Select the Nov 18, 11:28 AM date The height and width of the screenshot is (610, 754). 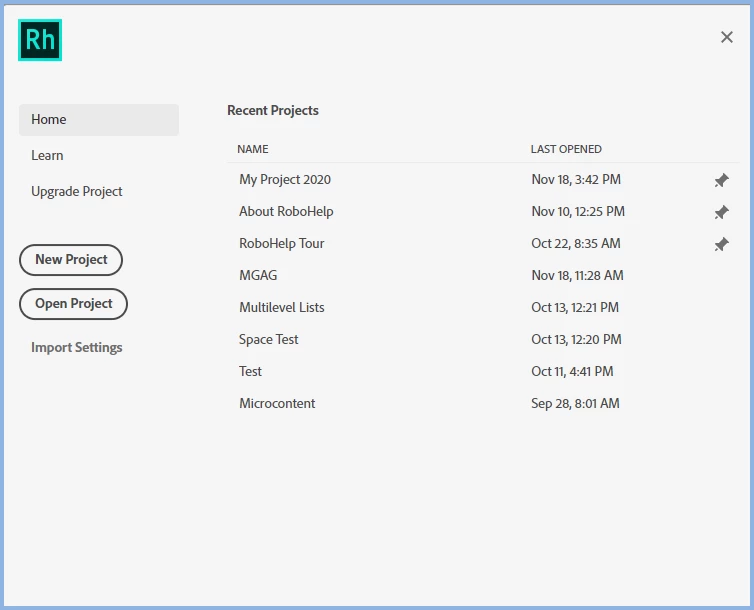point(578,275)
